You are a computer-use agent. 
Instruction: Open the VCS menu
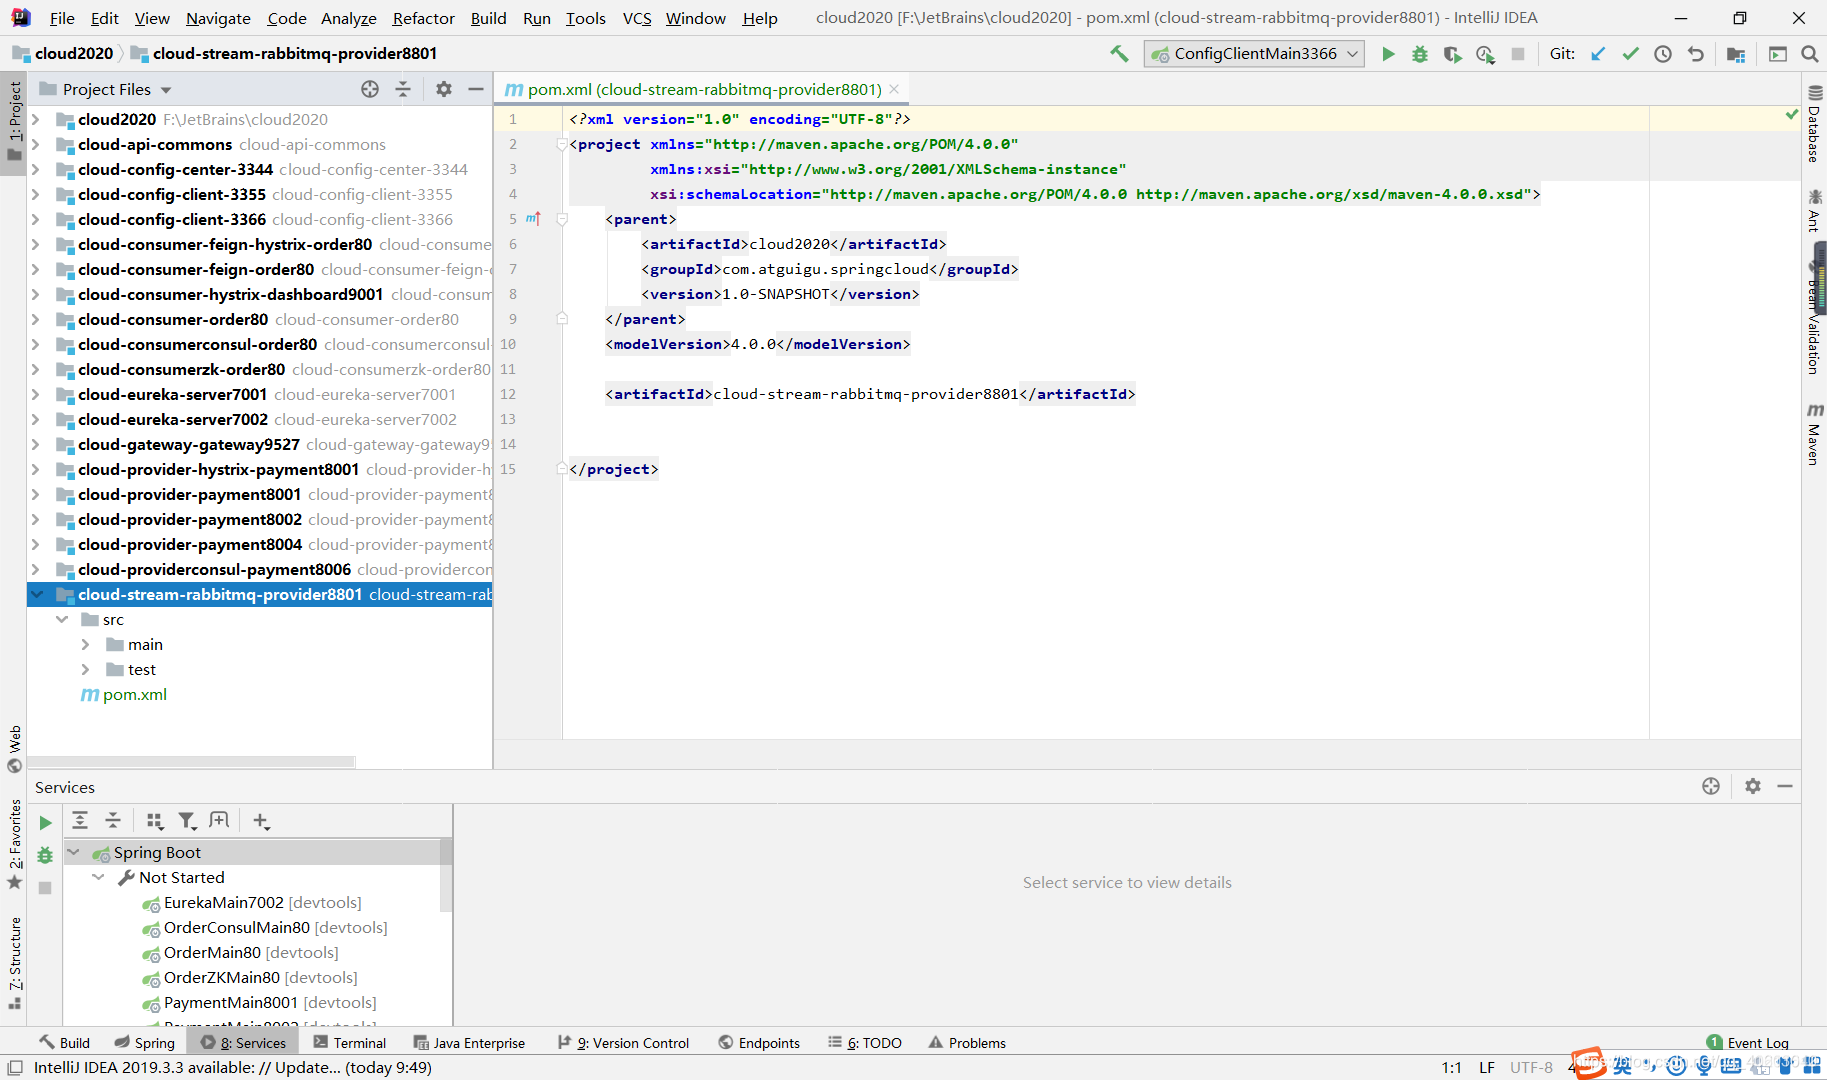(637, 18)
